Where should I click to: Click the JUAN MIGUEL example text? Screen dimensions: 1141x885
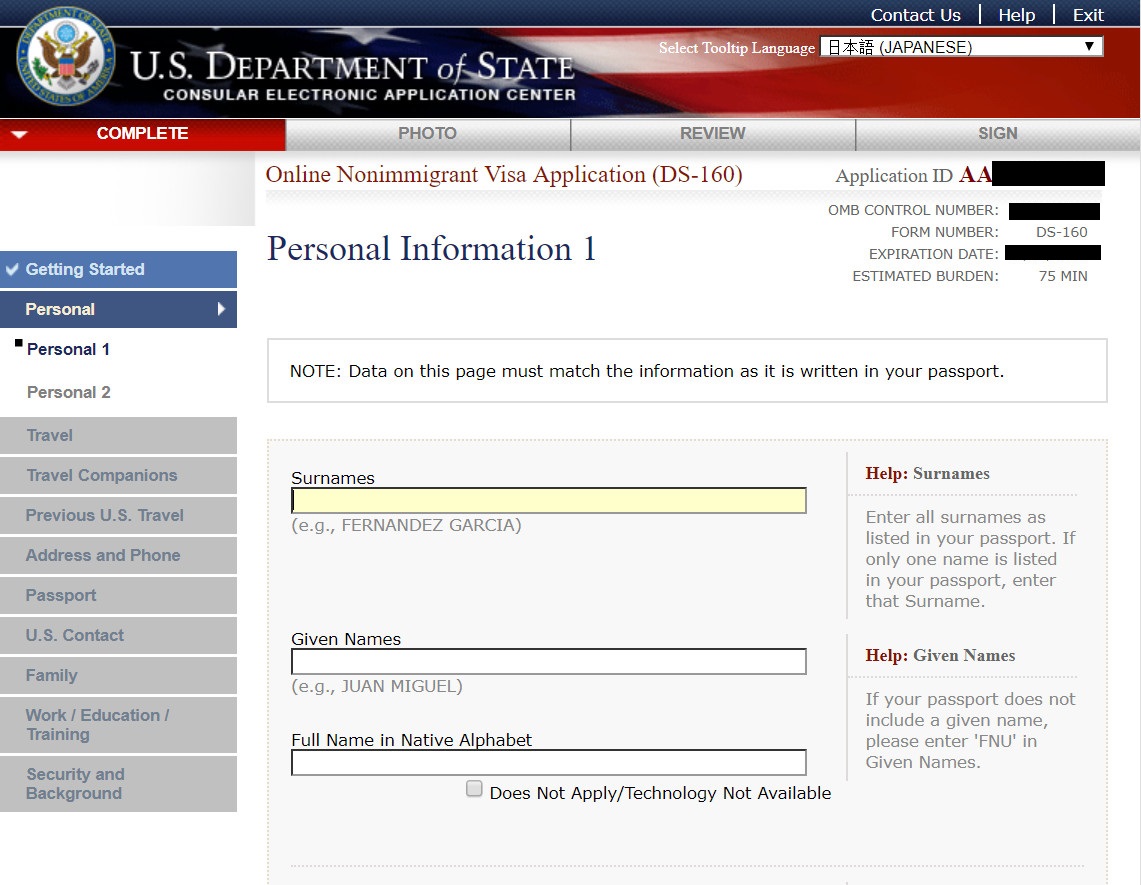point(377,686)
